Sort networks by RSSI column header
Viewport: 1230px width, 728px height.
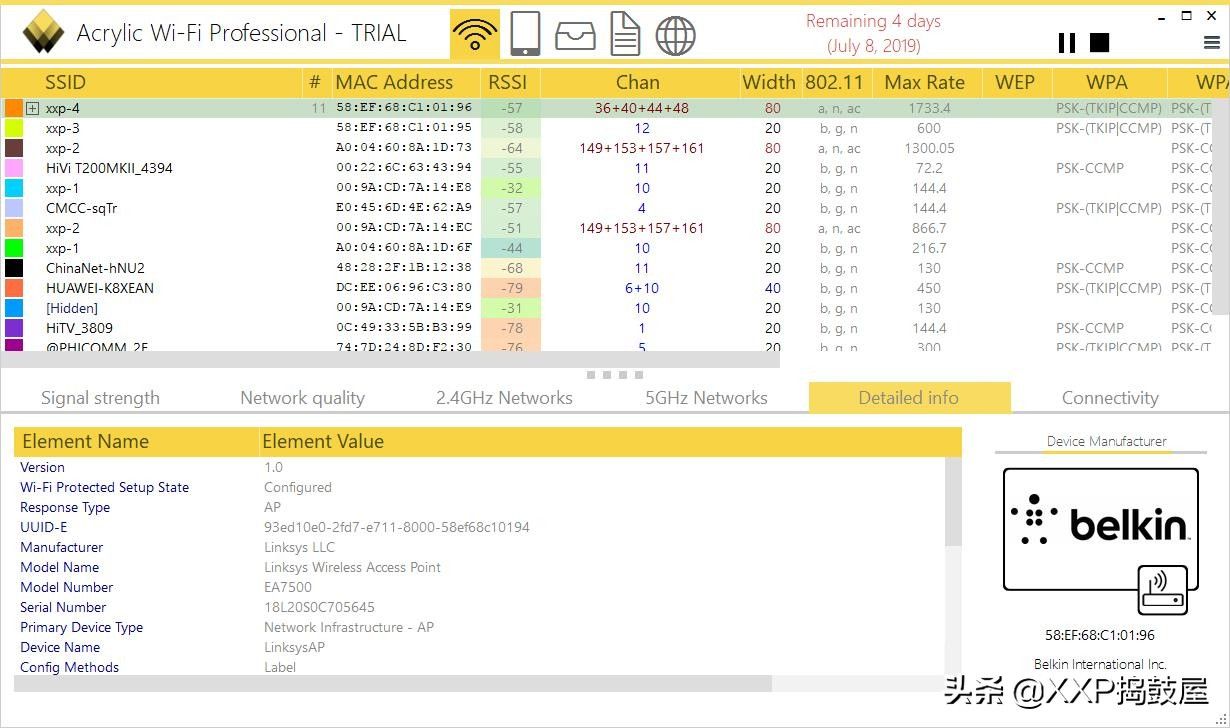[508, 82]
